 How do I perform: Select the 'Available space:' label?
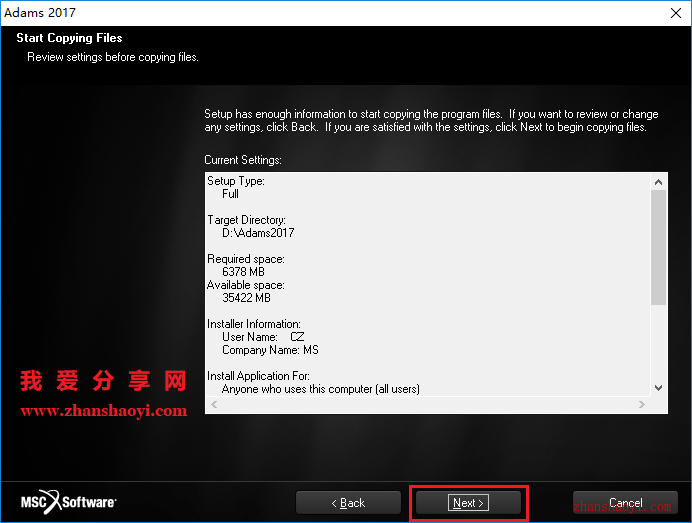(x=246, y=285)
